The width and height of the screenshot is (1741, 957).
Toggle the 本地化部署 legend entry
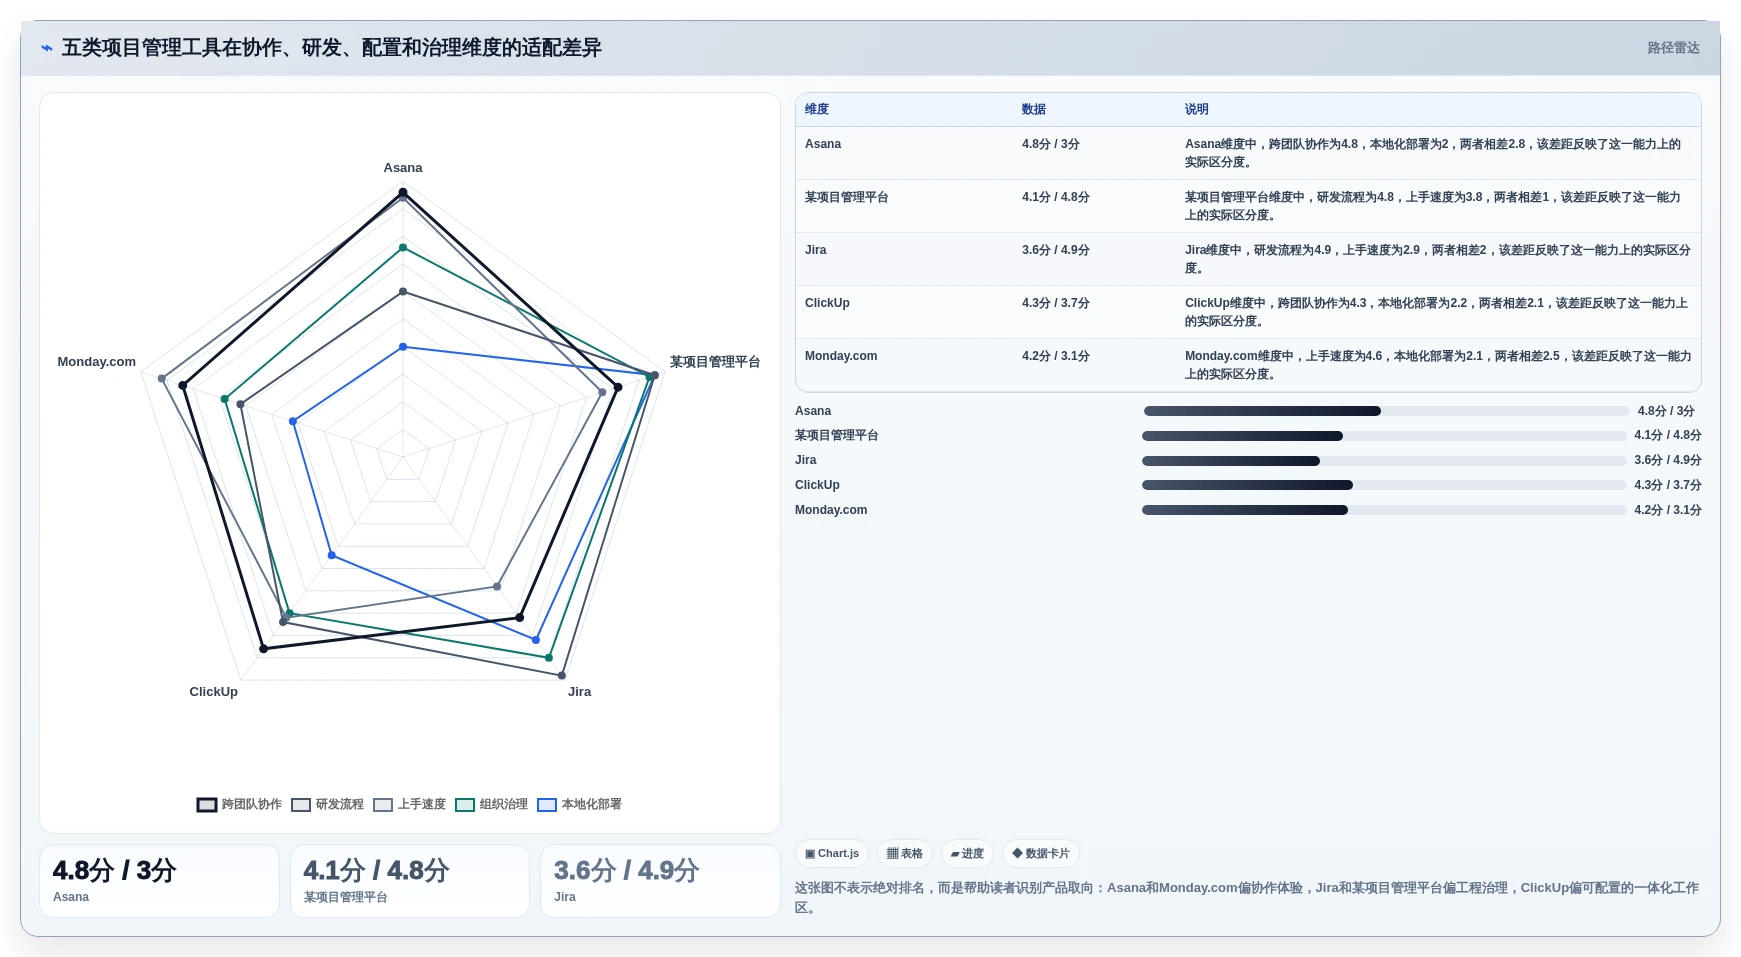coord(580,804)
